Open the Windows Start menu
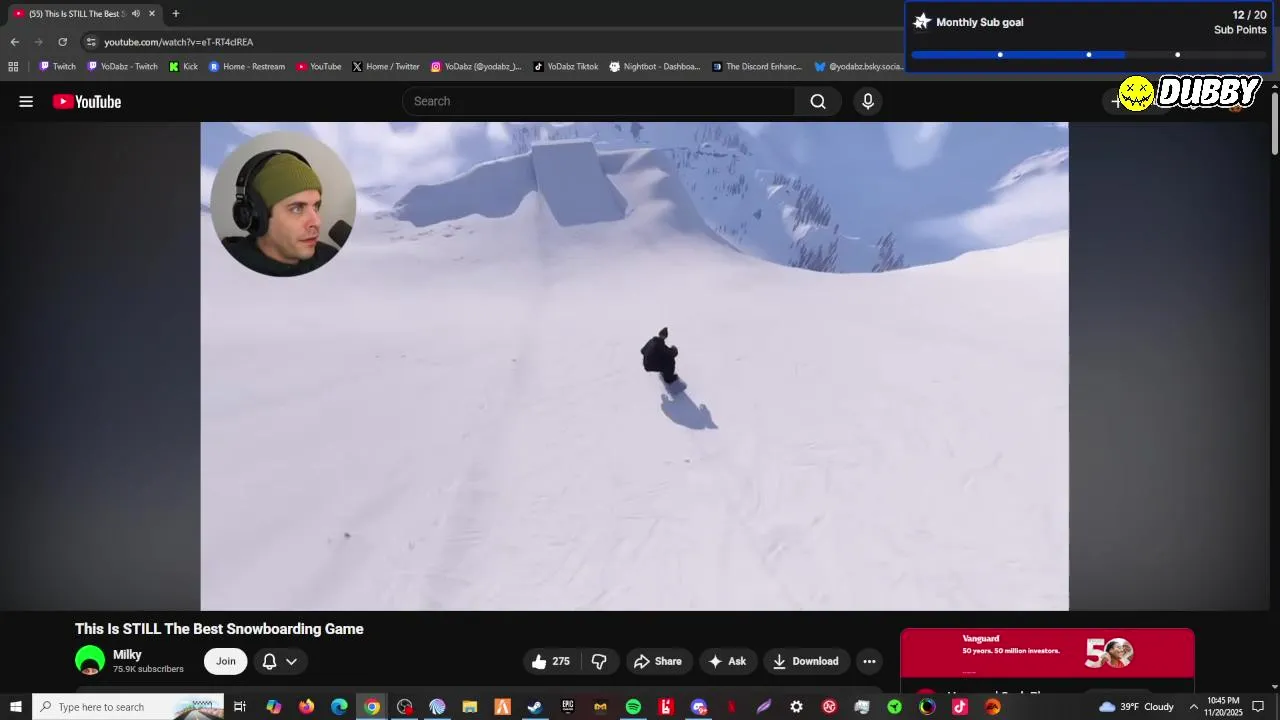 (x=15, y=707)
